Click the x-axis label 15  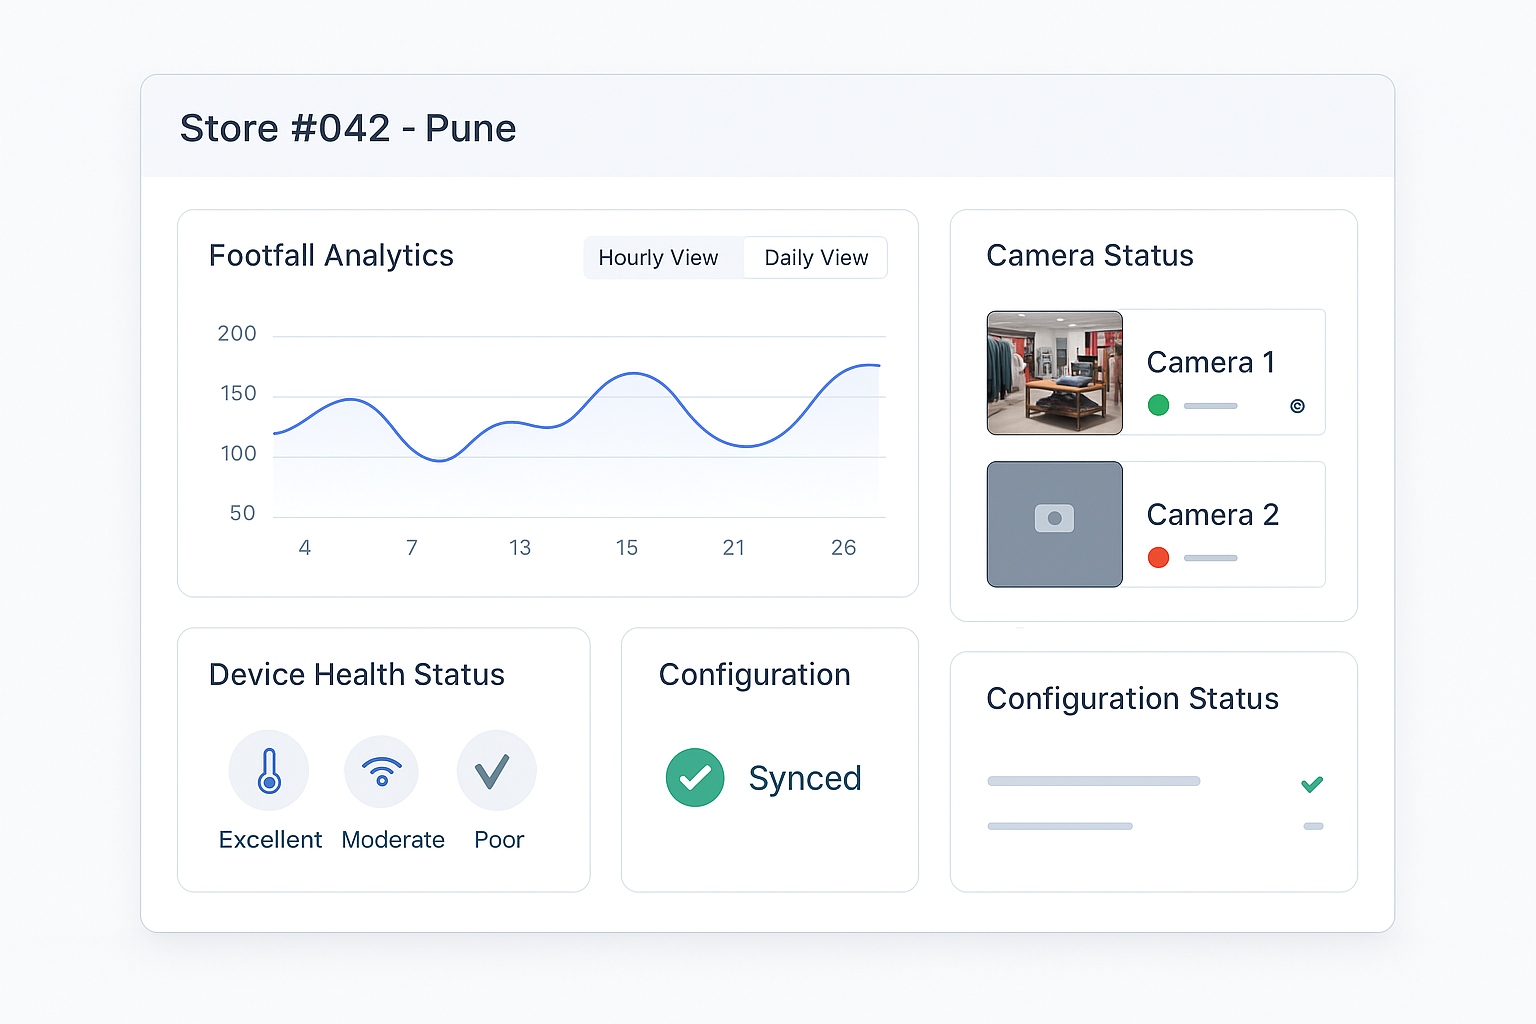click(627, 548)
